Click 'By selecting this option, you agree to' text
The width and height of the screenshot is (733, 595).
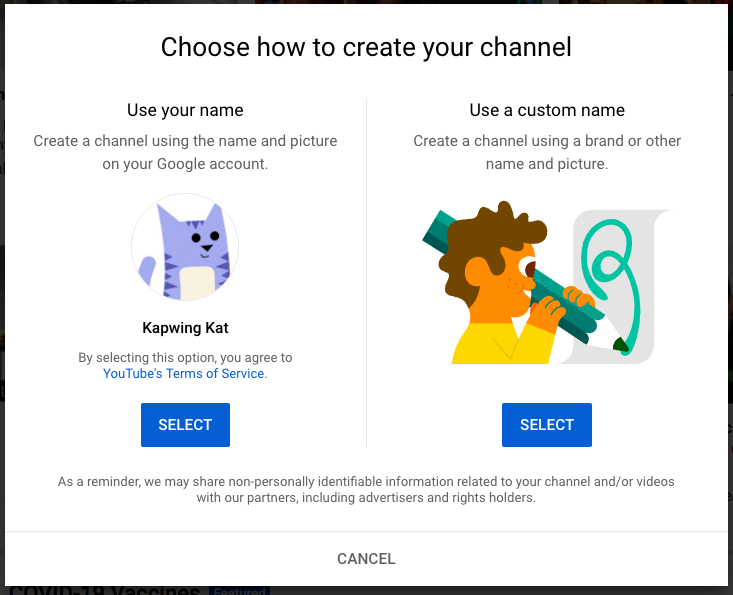click(185, 358)
